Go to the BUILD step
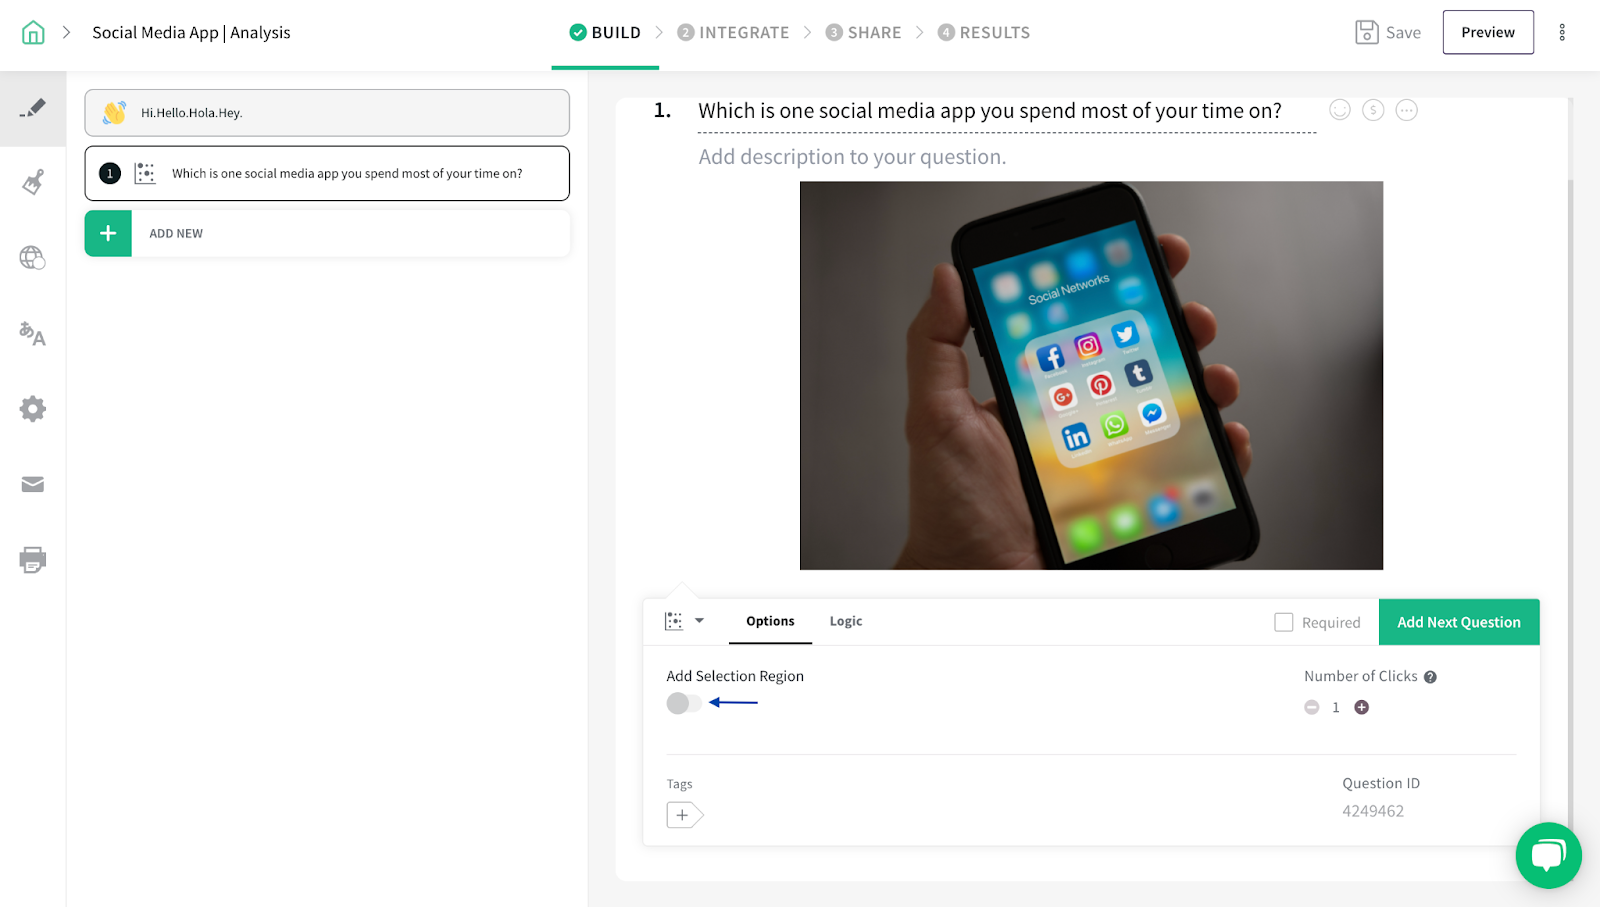Viewport: 1600px width, 907px height. pyautogui.click(x=605, y=32)
